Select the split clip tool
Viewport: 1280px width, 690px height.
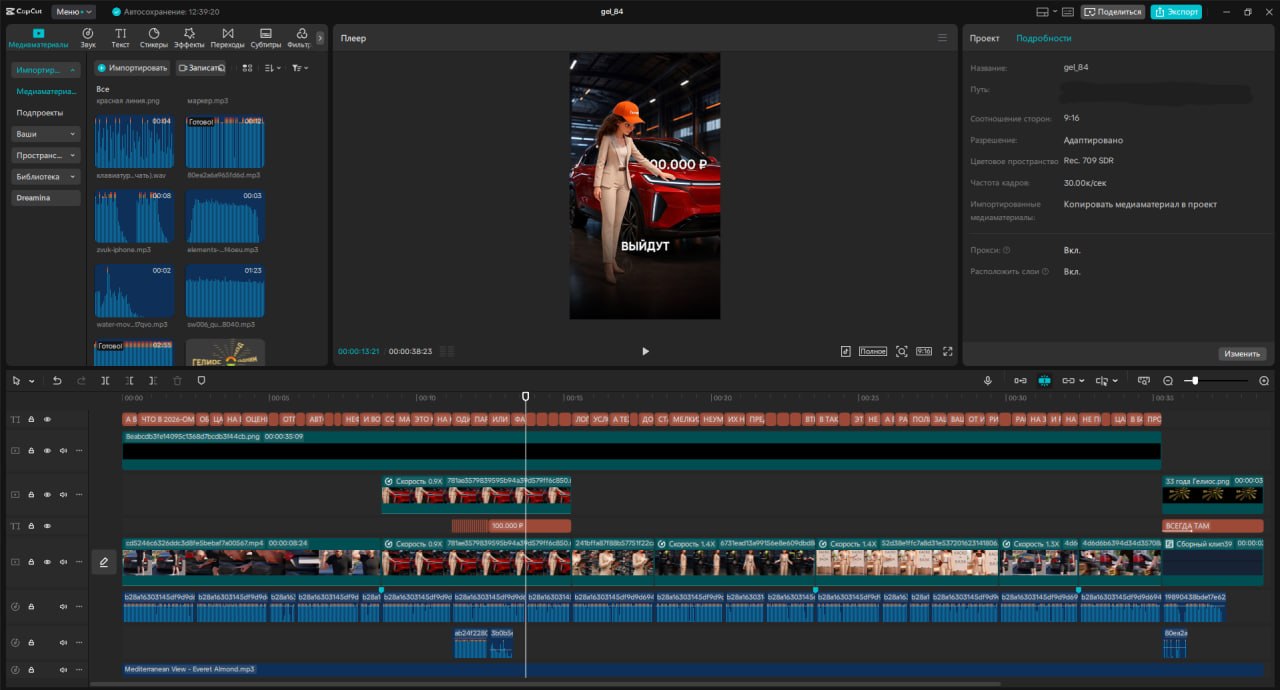tap(105, 381)
